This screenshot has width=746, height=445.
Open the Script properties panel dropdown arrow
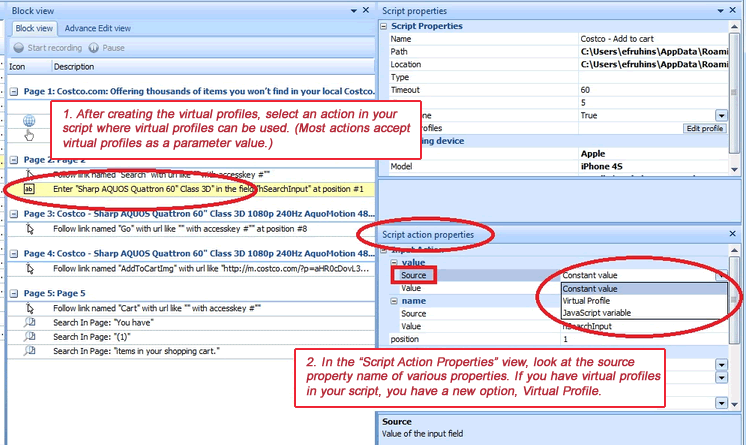pyautogui.click(x=720, y=10)
